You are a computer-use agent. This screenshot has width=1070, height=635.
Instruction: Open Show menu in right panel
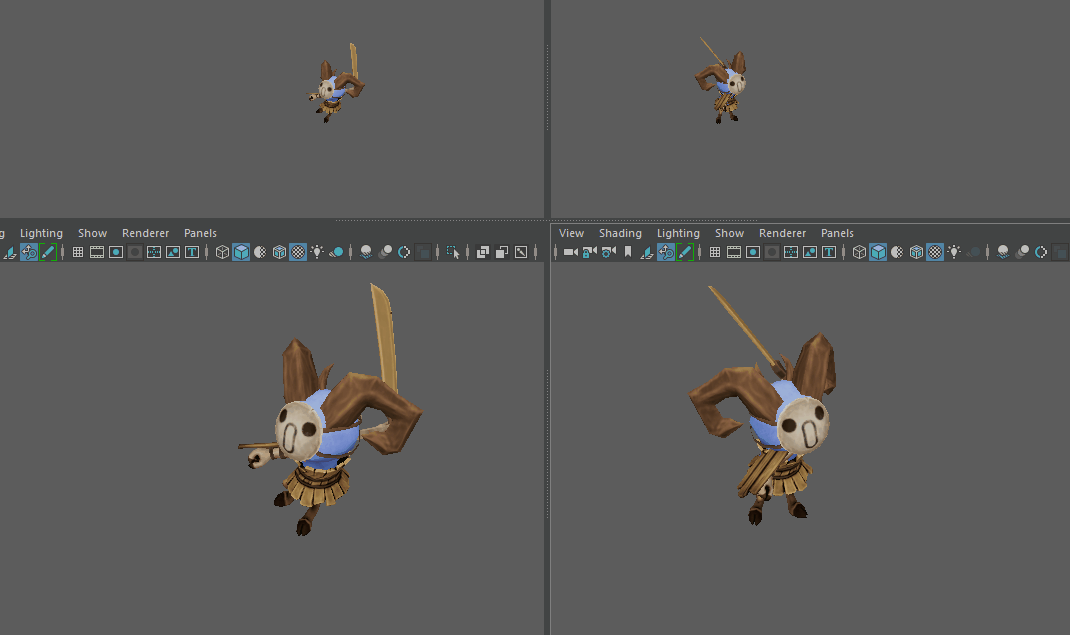coord(729,233)
